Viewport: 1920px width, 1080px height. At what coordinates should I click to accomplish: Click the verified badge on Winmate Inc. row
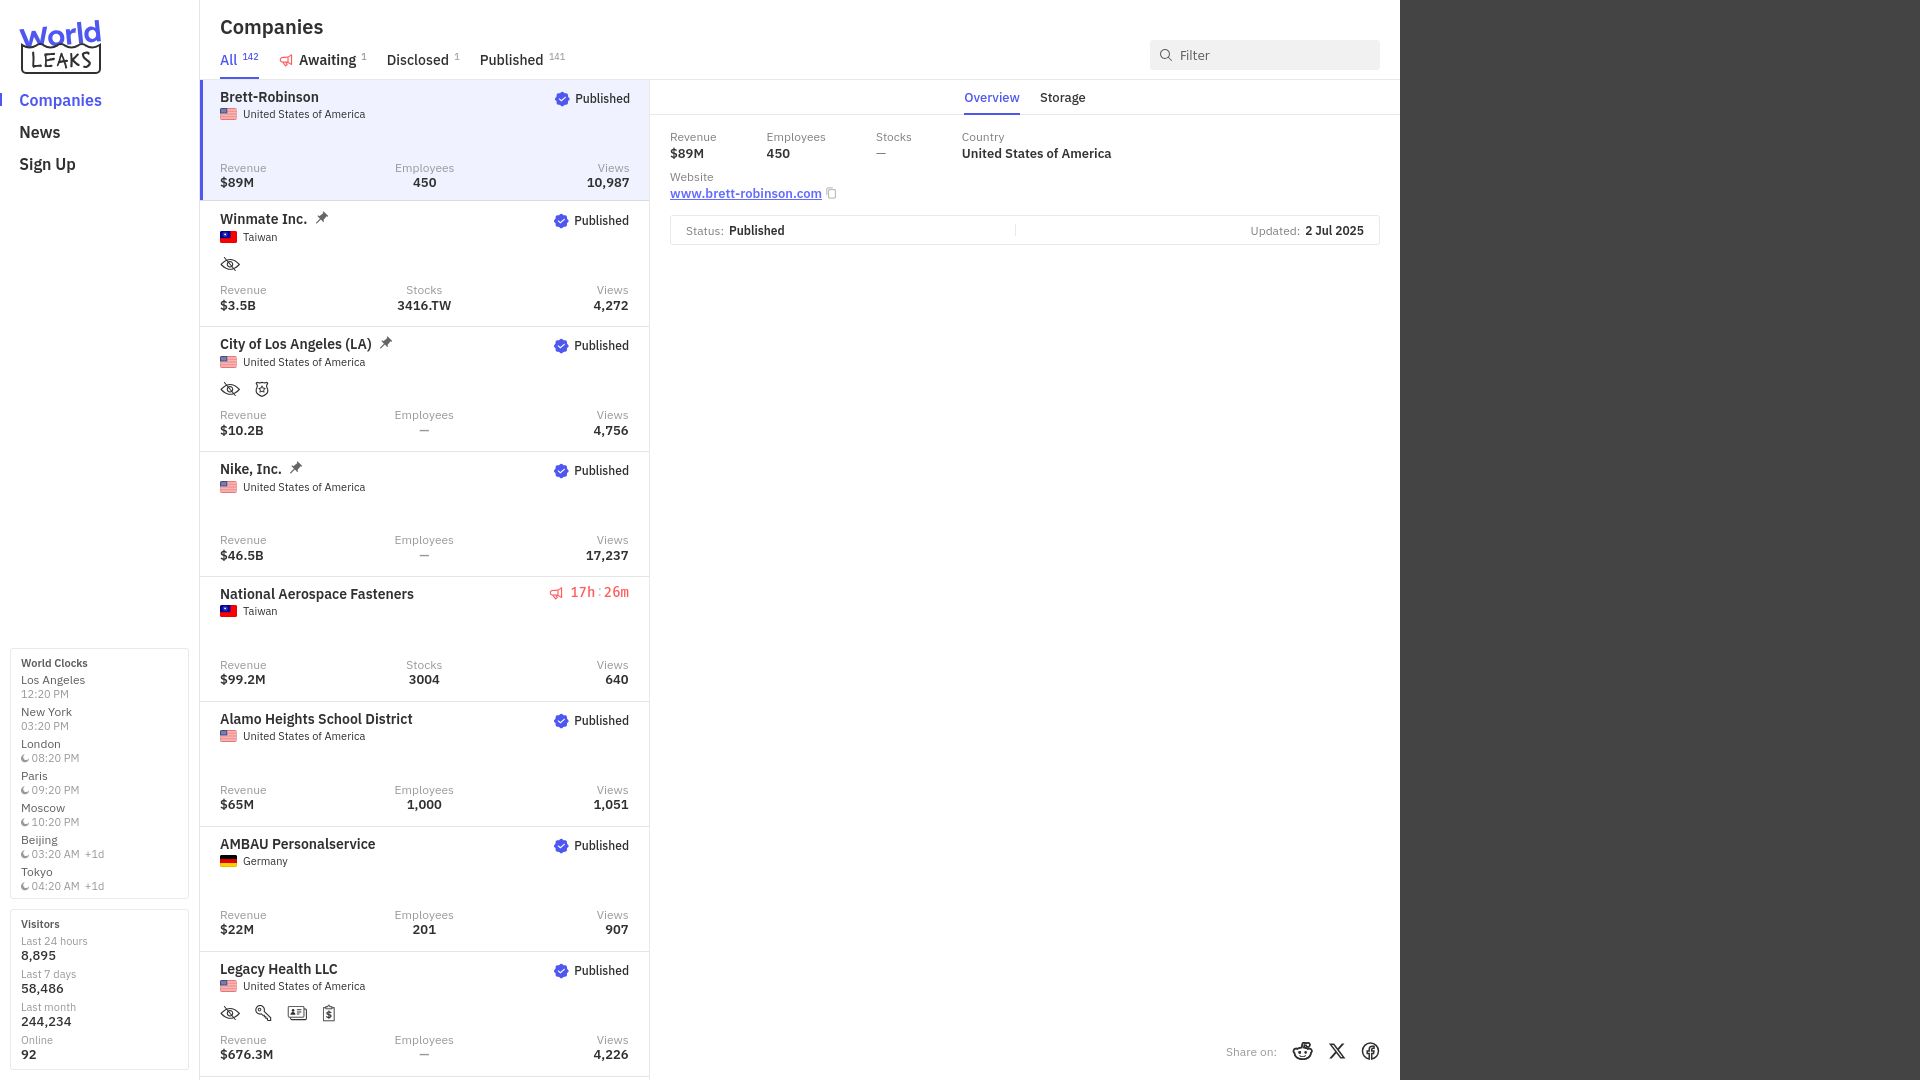tap(561, 221)
